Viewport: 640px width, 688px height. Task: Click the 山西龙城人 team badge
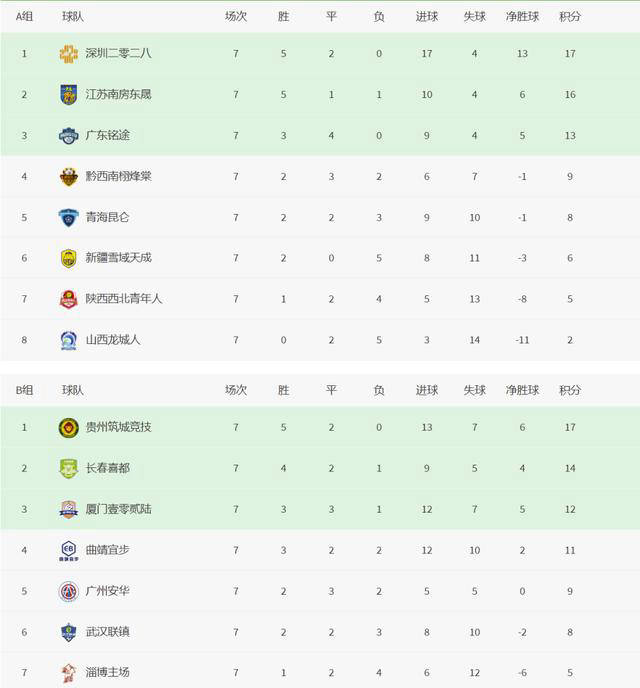(68, 340)
